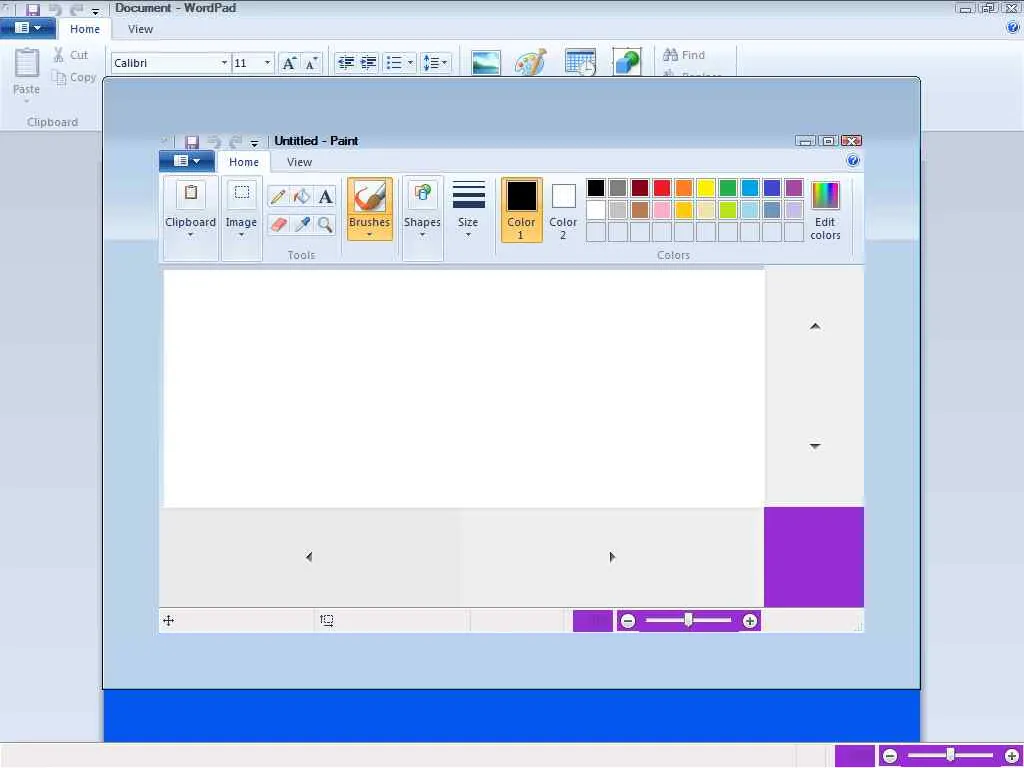Screen dimensions: 1024x768
Task: Click WordPad Save icon in title bar
Action: [x=33, y=9]
